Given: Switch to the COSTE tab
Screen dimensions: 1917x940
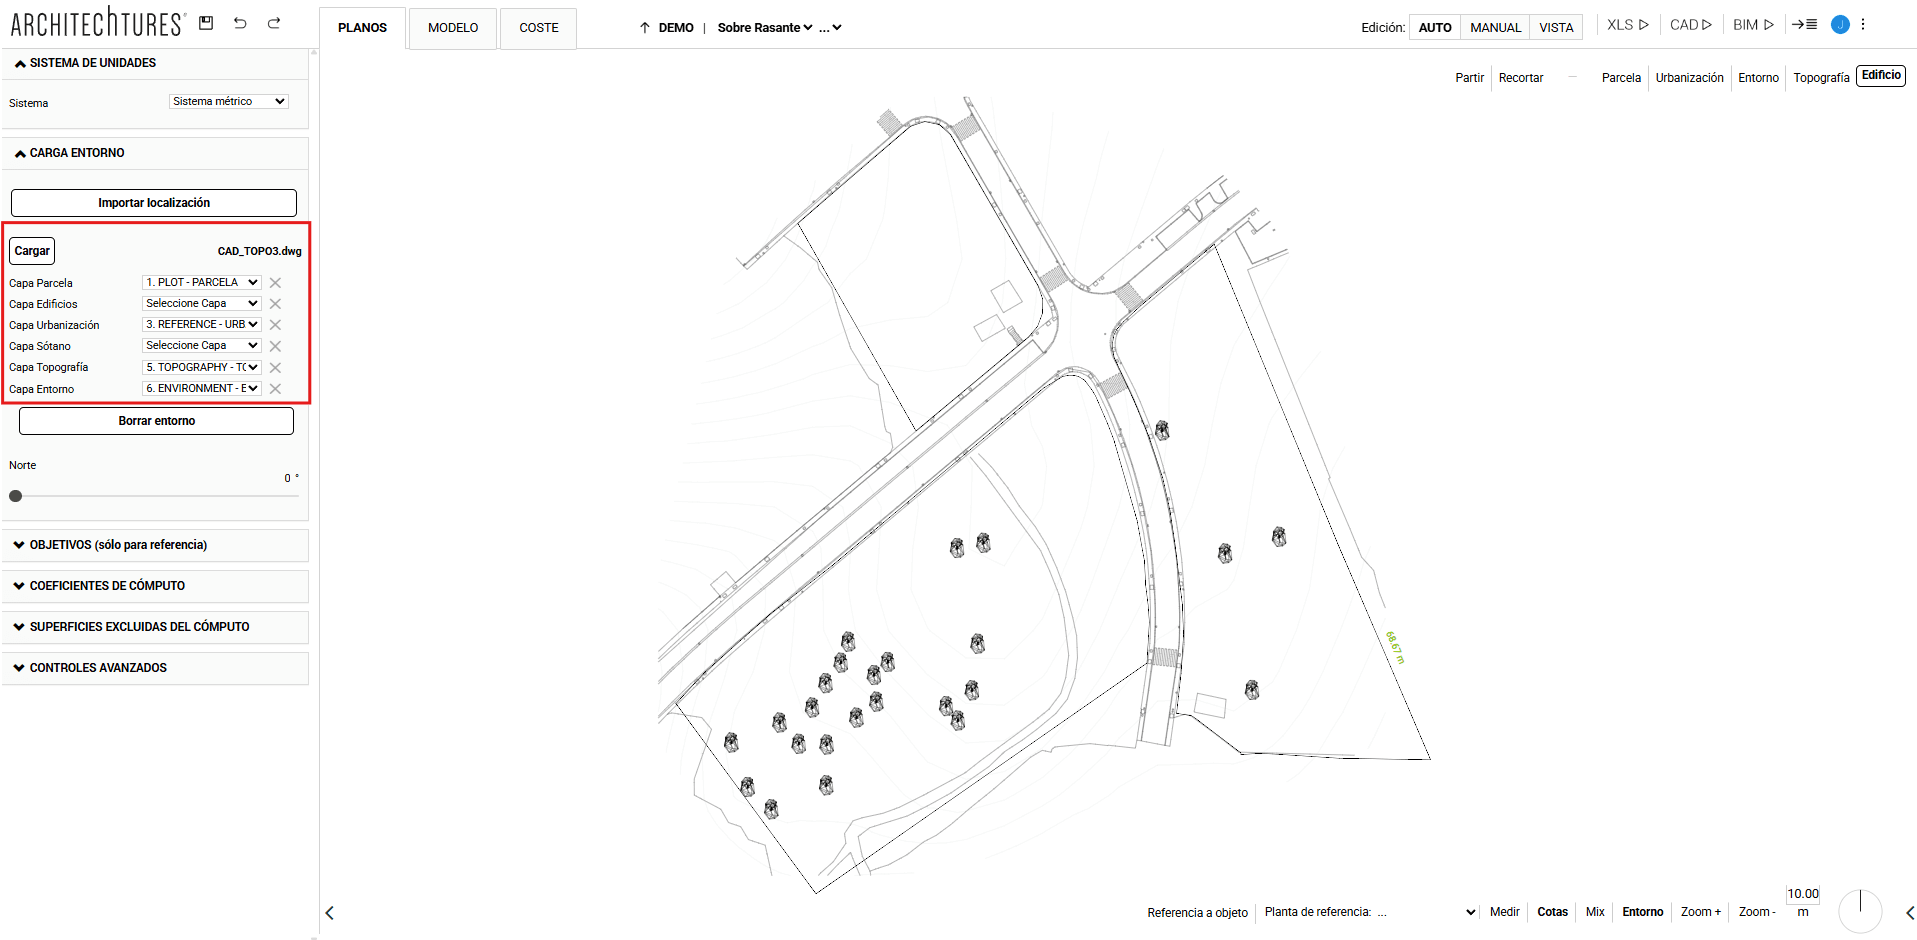Looking at the screenshot, I should click(538, 28).
